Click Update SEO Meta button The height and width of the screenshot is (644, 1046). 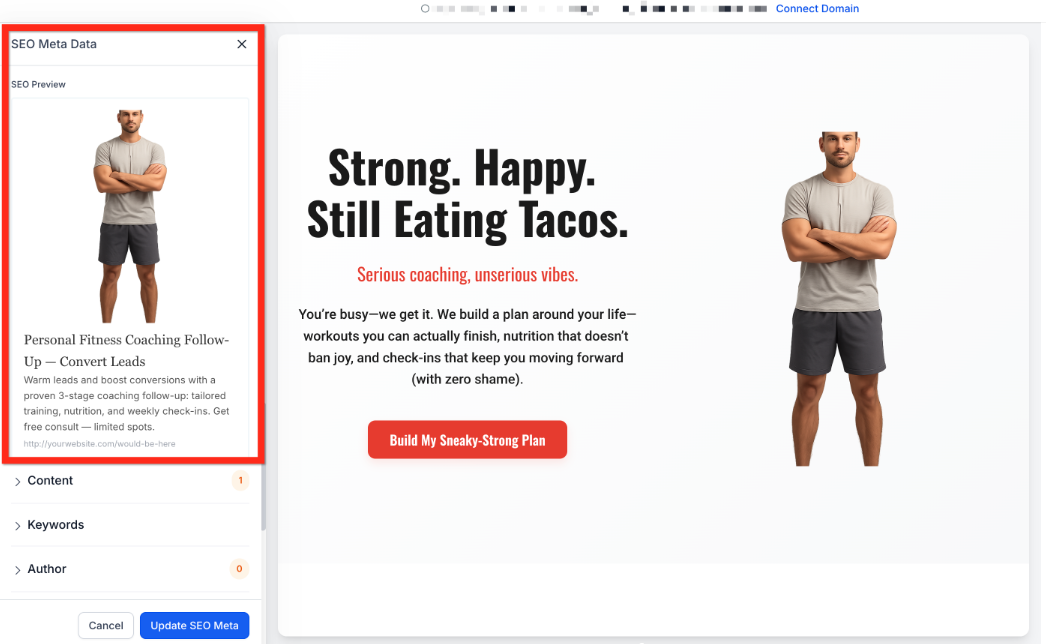tap(194, 625)
